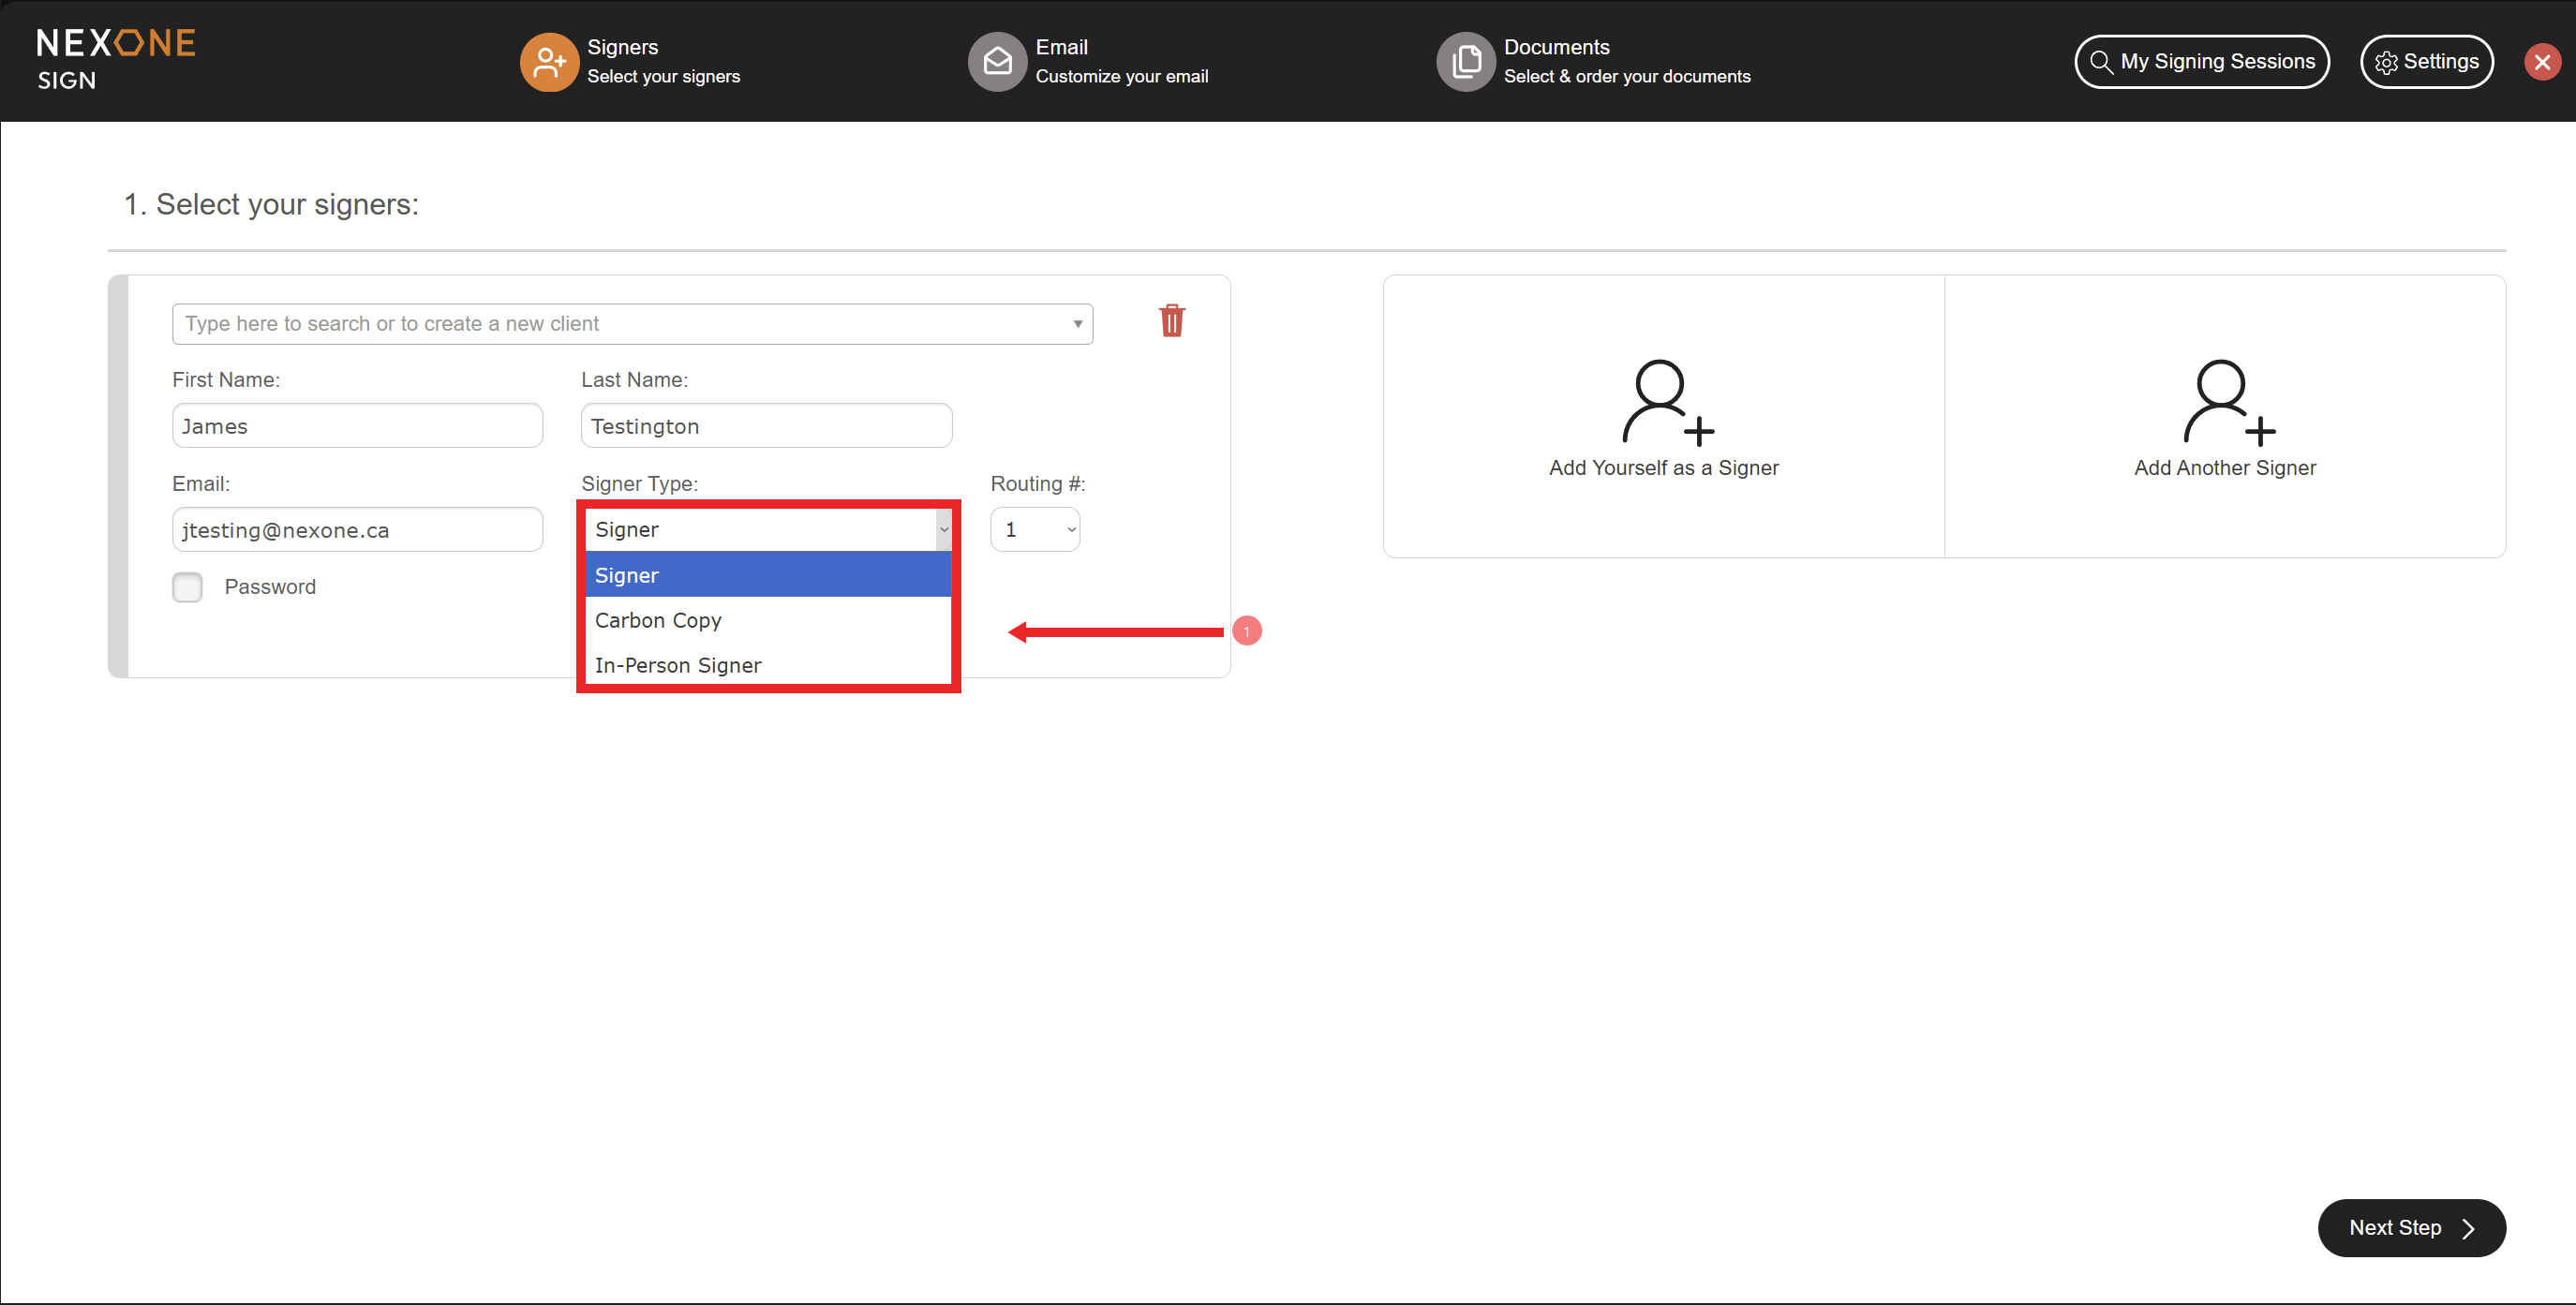Image resolution: width=2576 pixels, height=1305 pixels.
Task: Proceed with Next Step button
Action: click(x=2410, y=1228)
